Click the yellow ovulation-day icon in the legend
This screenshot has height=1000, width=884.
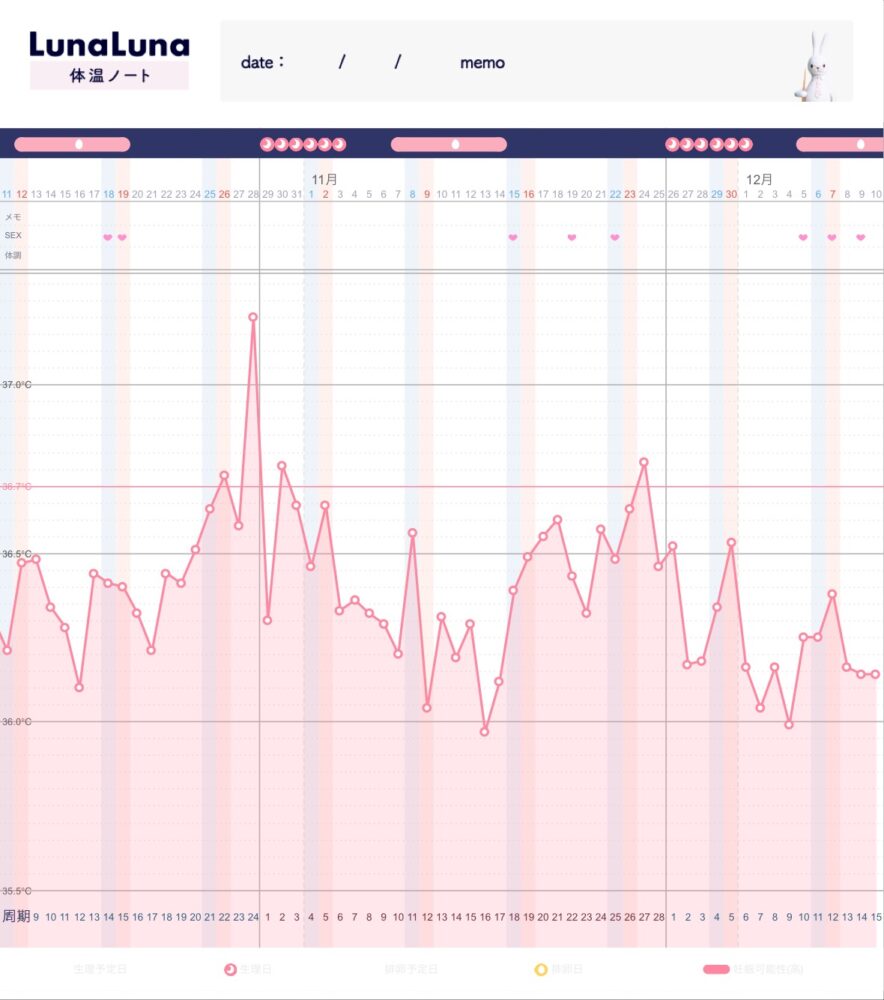(x=541, y=969)
